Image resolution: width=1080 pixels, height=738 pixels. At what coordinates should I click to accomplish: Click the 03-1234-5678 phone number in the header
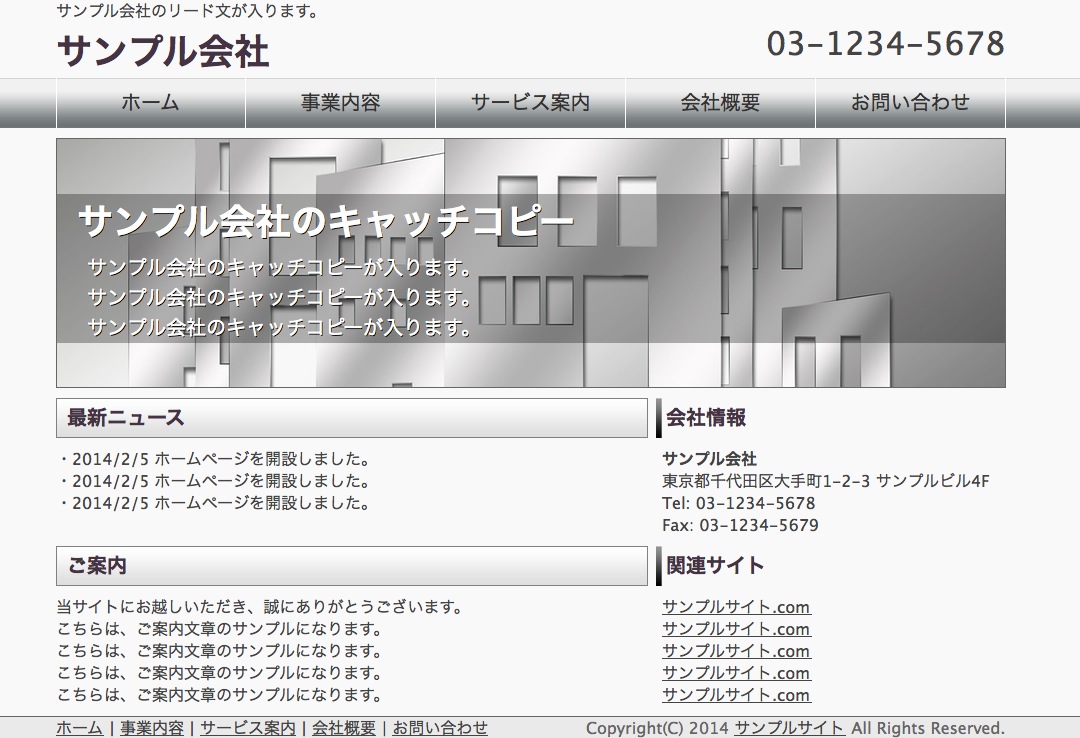click(x=885, y=44)
